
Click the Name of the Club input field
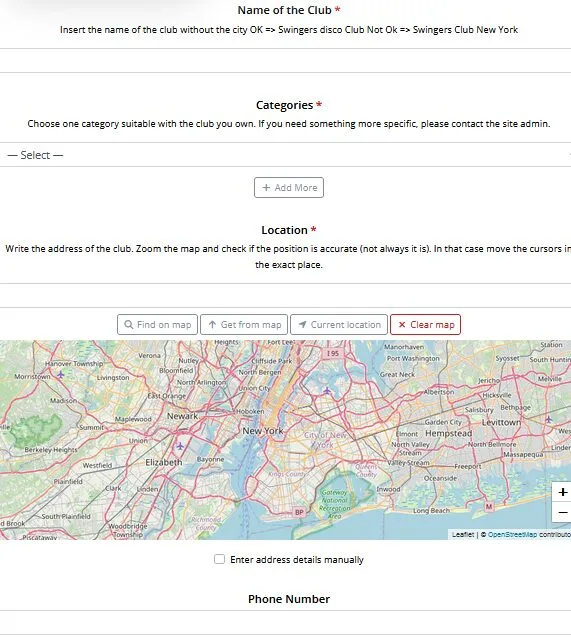[x=285, y=61]
